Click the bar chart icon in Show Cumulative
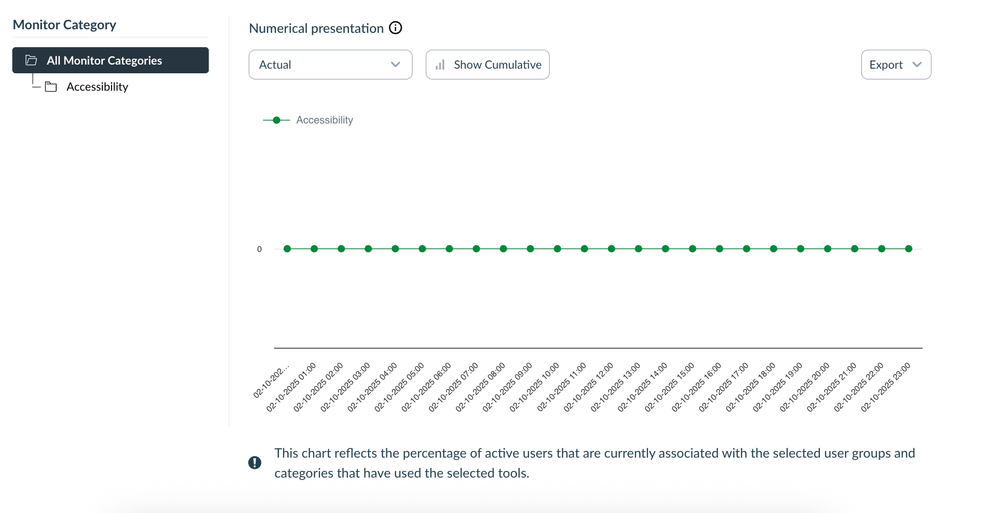The image size is (999, 513). point(440,65)
